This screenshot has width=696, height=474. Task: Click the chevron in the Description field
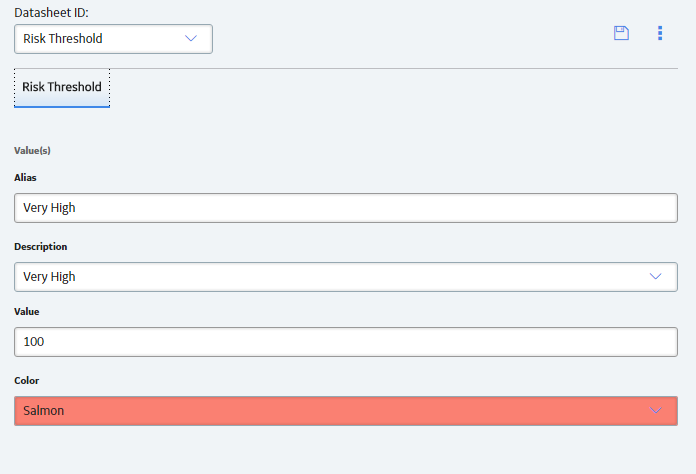[655, 276]
